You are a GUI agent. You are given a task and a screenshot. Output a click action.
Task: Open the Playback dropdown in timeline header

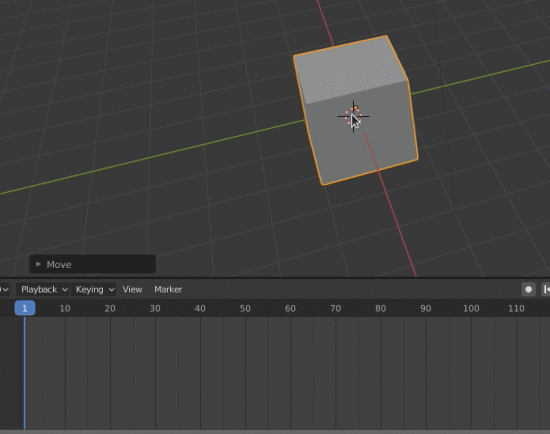coord(44,289)
